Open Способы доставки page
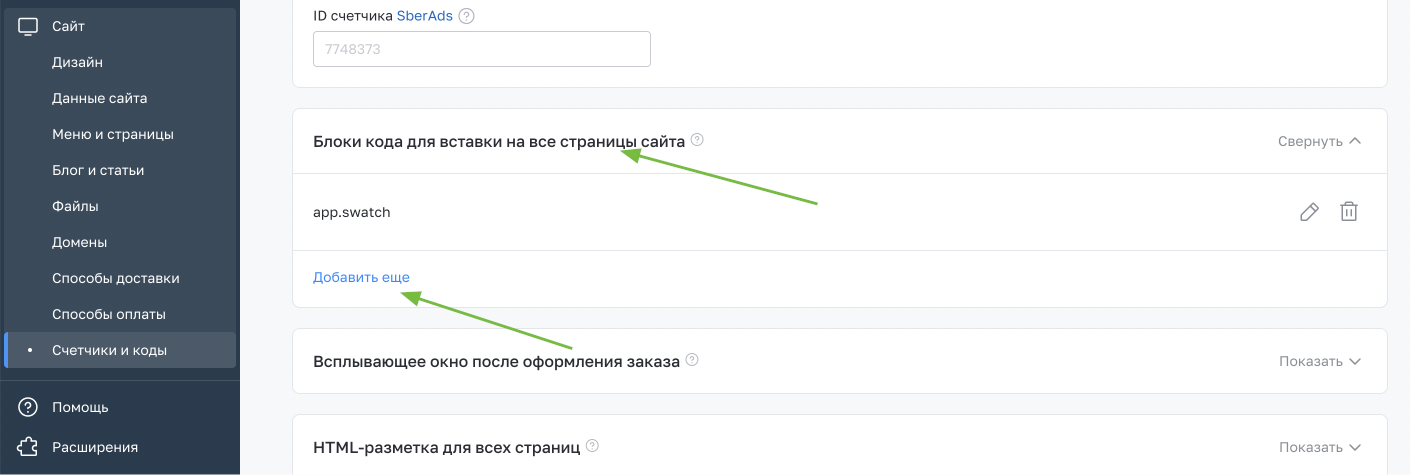 point(115,278)
